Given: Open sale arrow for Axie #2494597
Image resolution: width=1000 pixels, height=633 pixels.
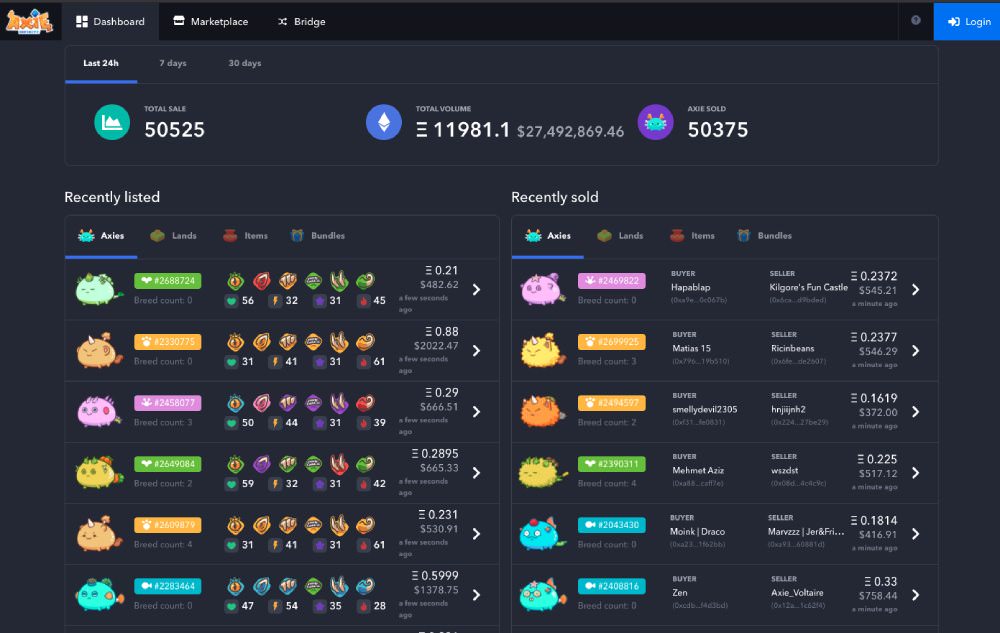Looking at the screenshot, I should [916, 412].
